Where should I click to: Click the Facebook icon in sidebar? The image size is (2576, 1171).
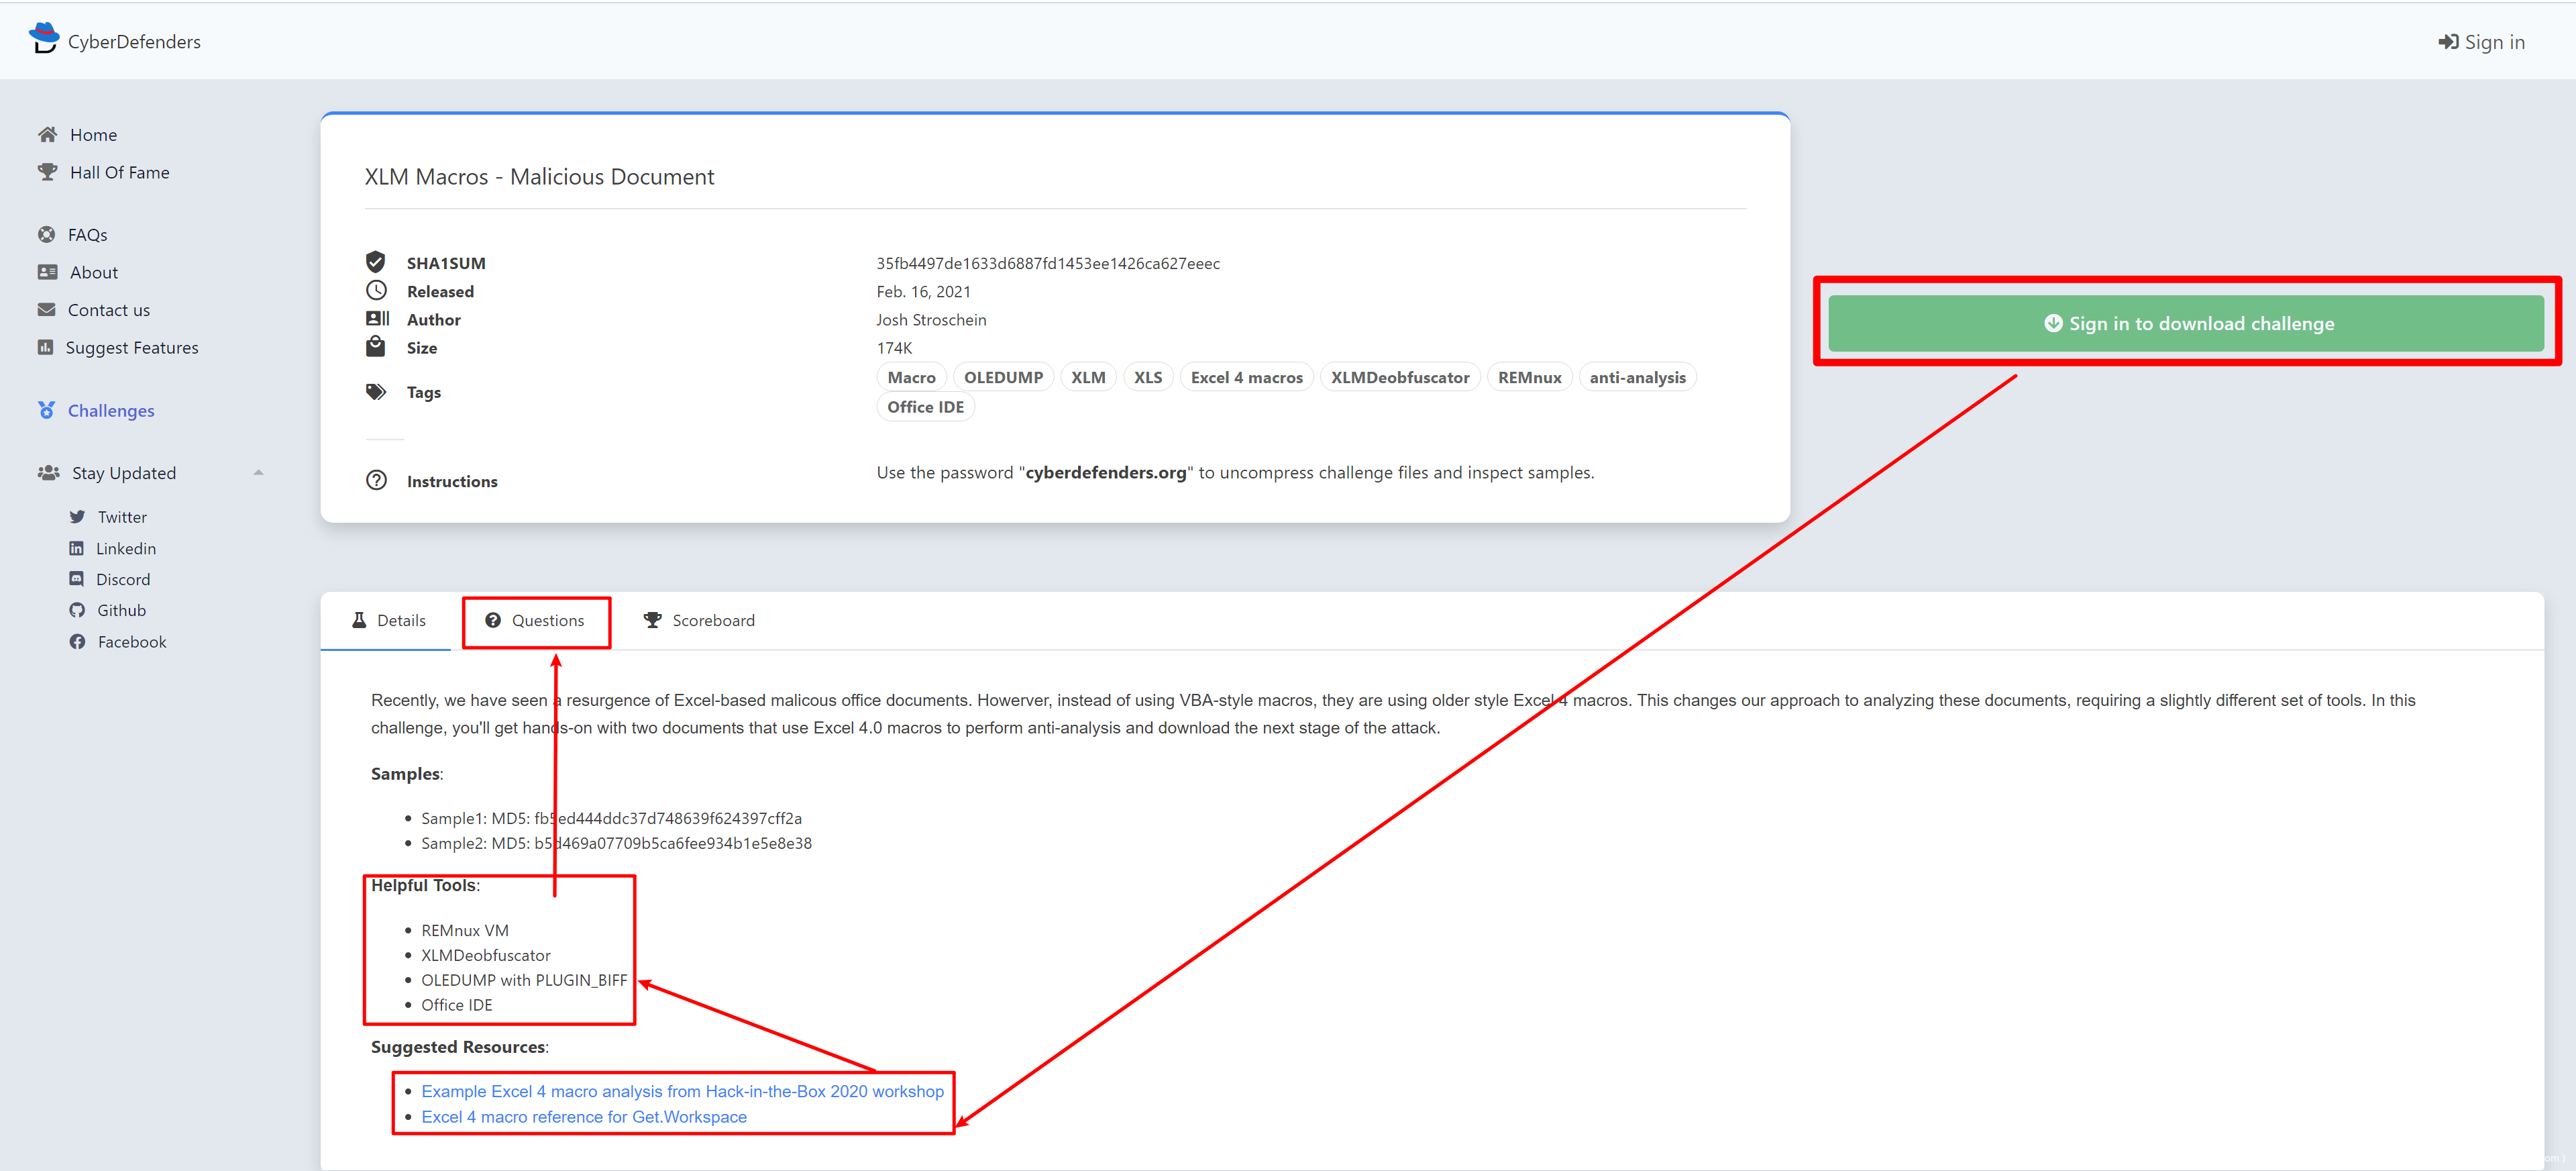[77, 642]
